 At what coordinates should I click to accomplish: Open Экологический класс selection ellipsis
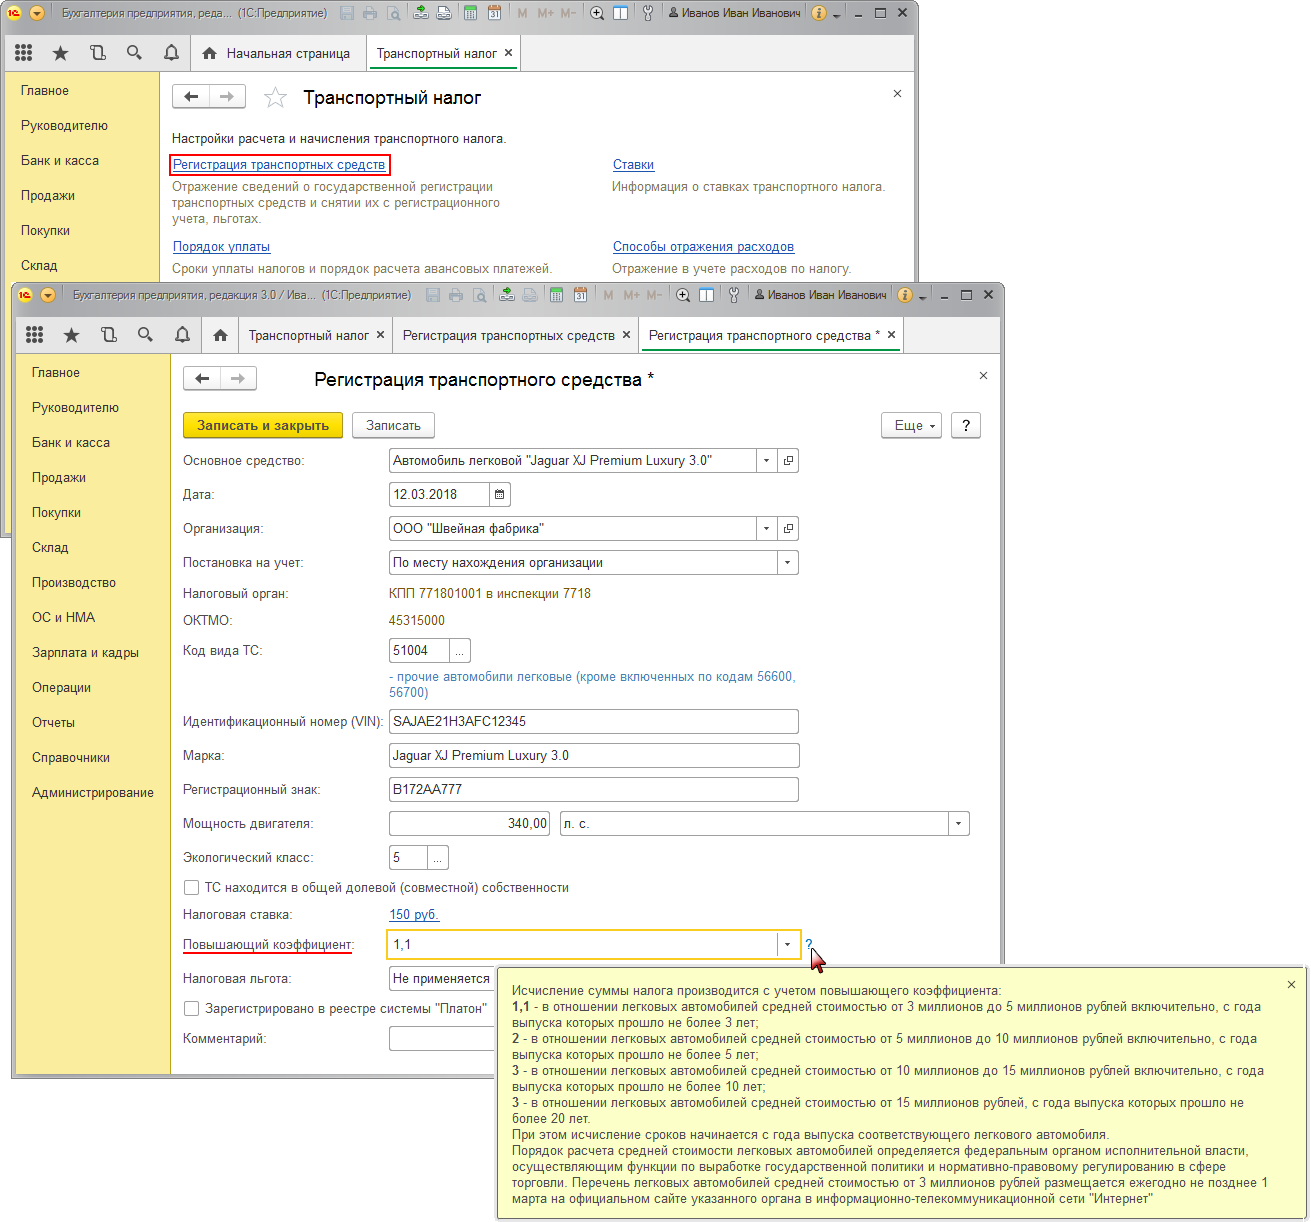438,857
